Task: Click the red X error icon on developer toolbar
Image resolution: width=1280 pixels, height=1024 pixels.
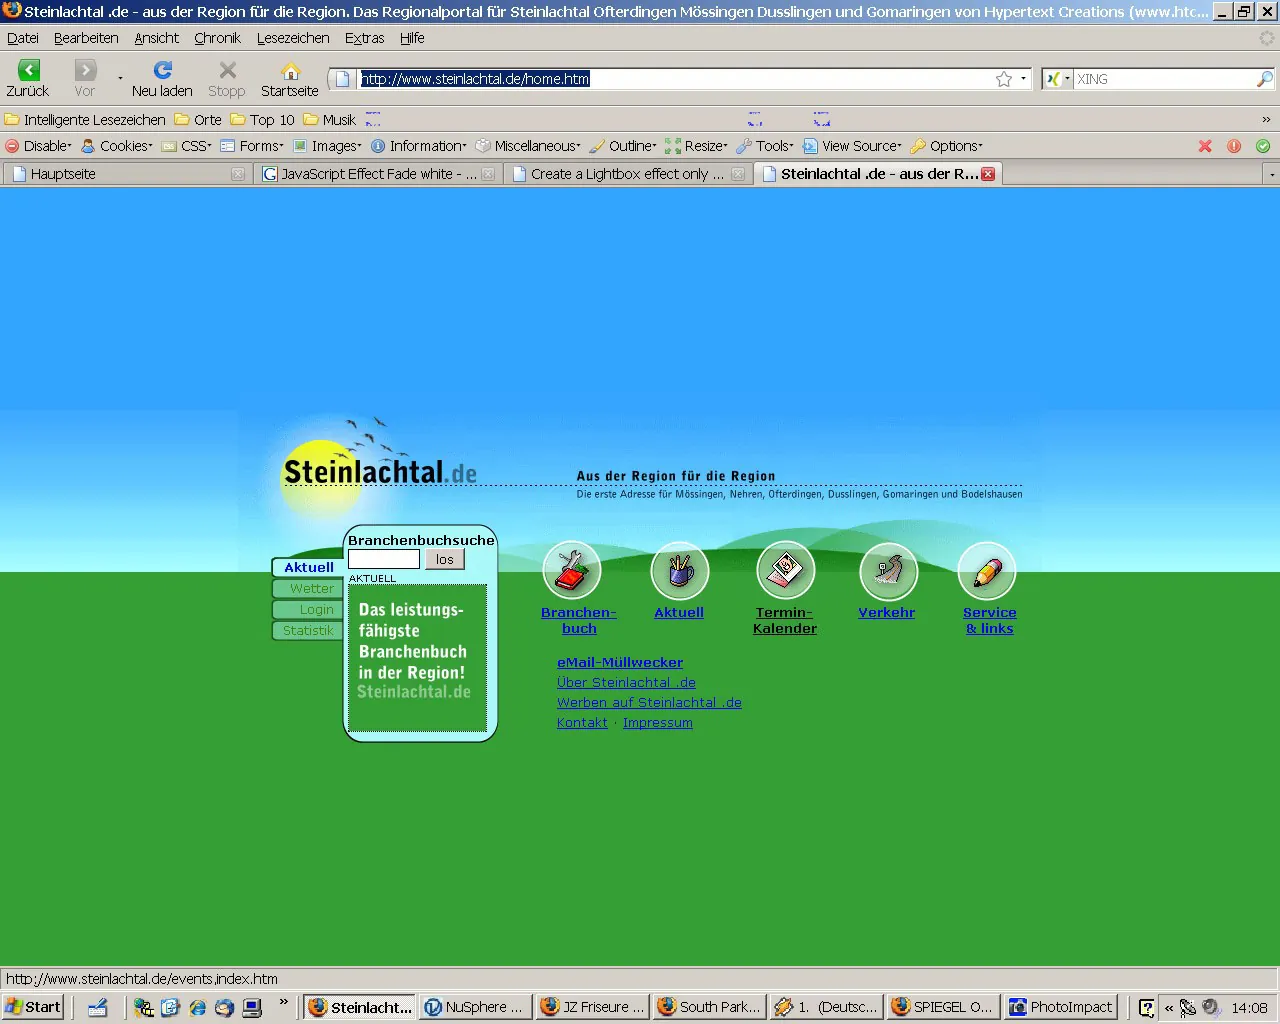Action: point(1205,146)
